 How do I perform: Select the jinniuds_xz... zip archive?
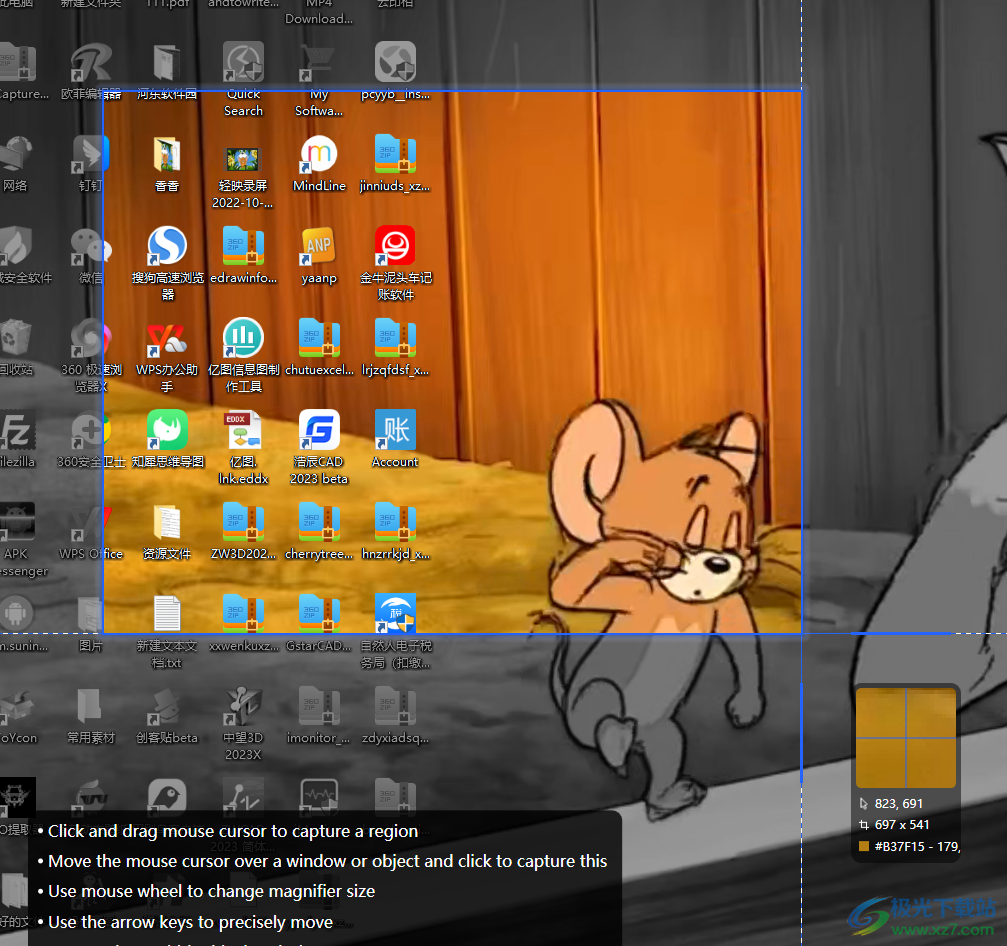coord(395,155)
